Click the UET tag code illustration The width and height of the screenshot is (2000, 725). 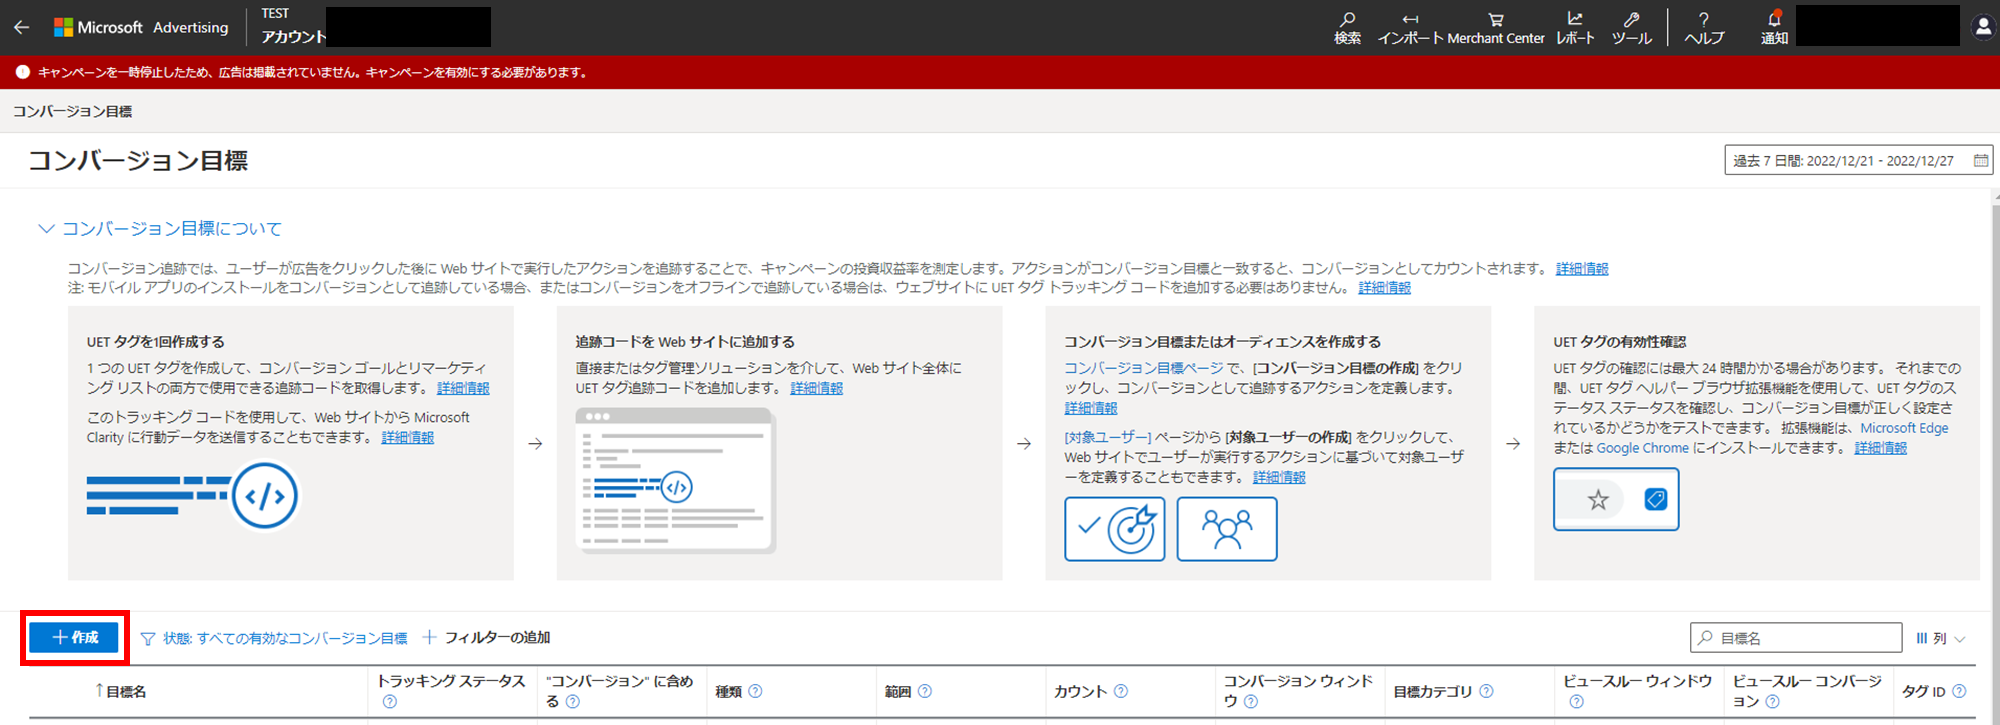192,496
